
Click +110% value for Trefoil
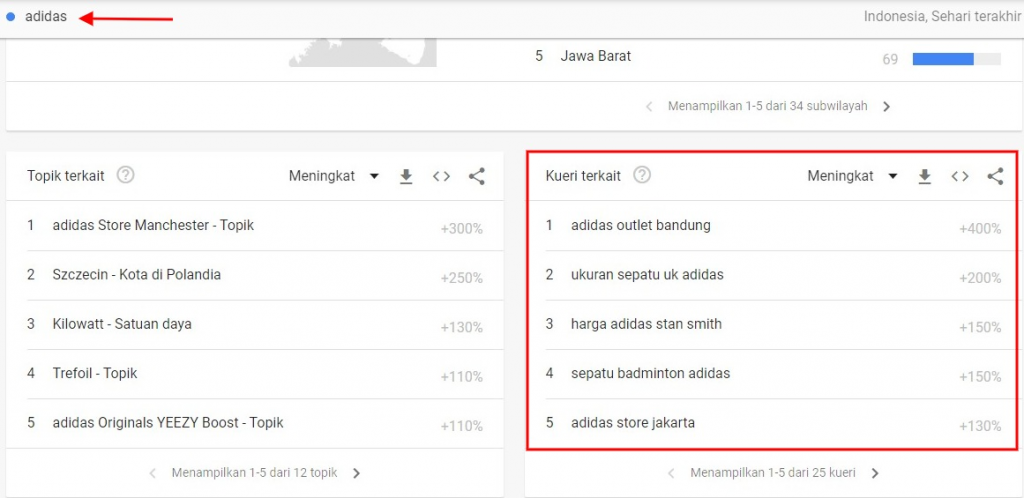point(462,377)
